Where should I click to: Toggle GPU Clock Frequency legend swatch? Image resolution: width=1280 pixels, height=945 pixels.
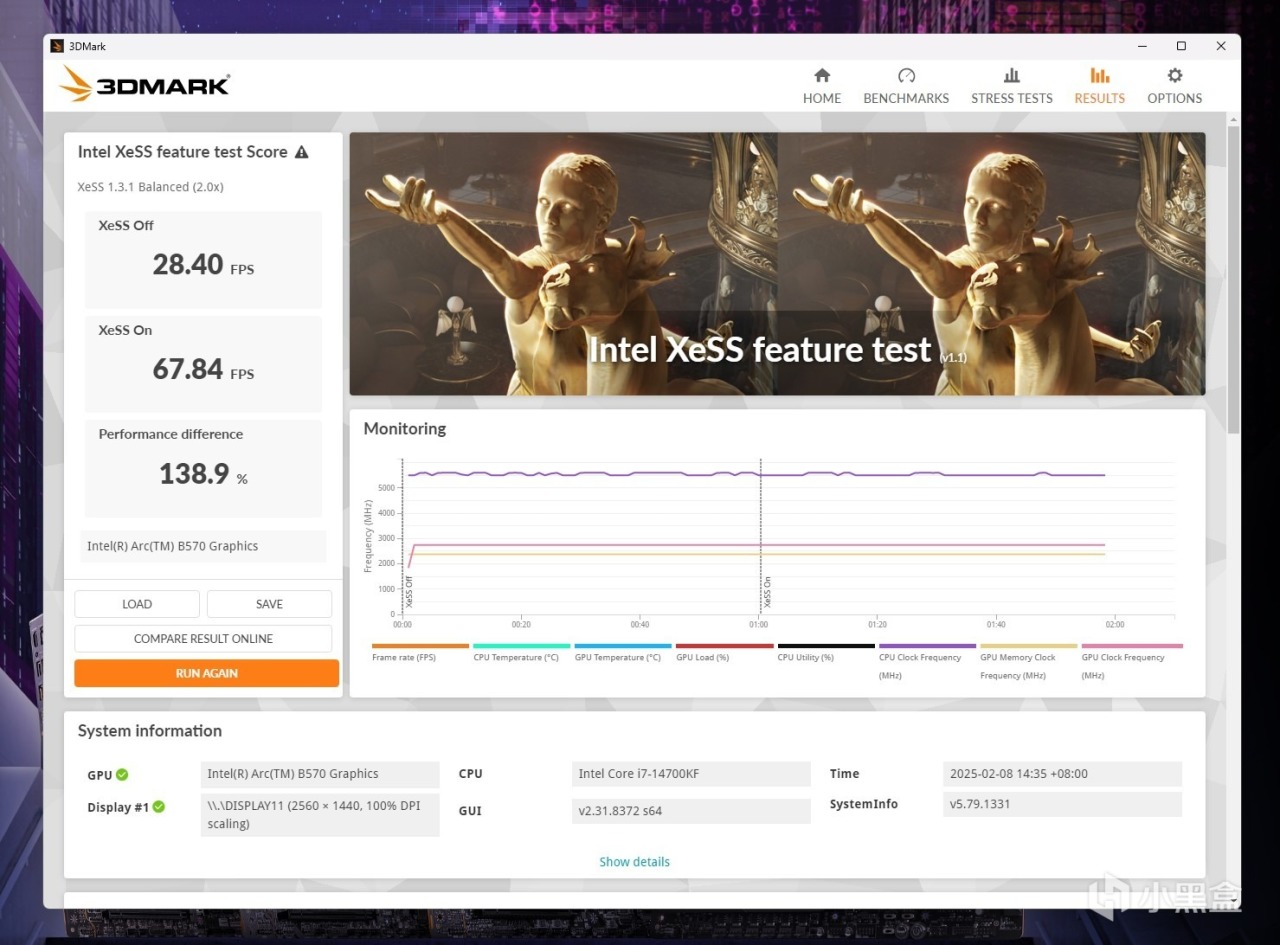coord(1132,646)
